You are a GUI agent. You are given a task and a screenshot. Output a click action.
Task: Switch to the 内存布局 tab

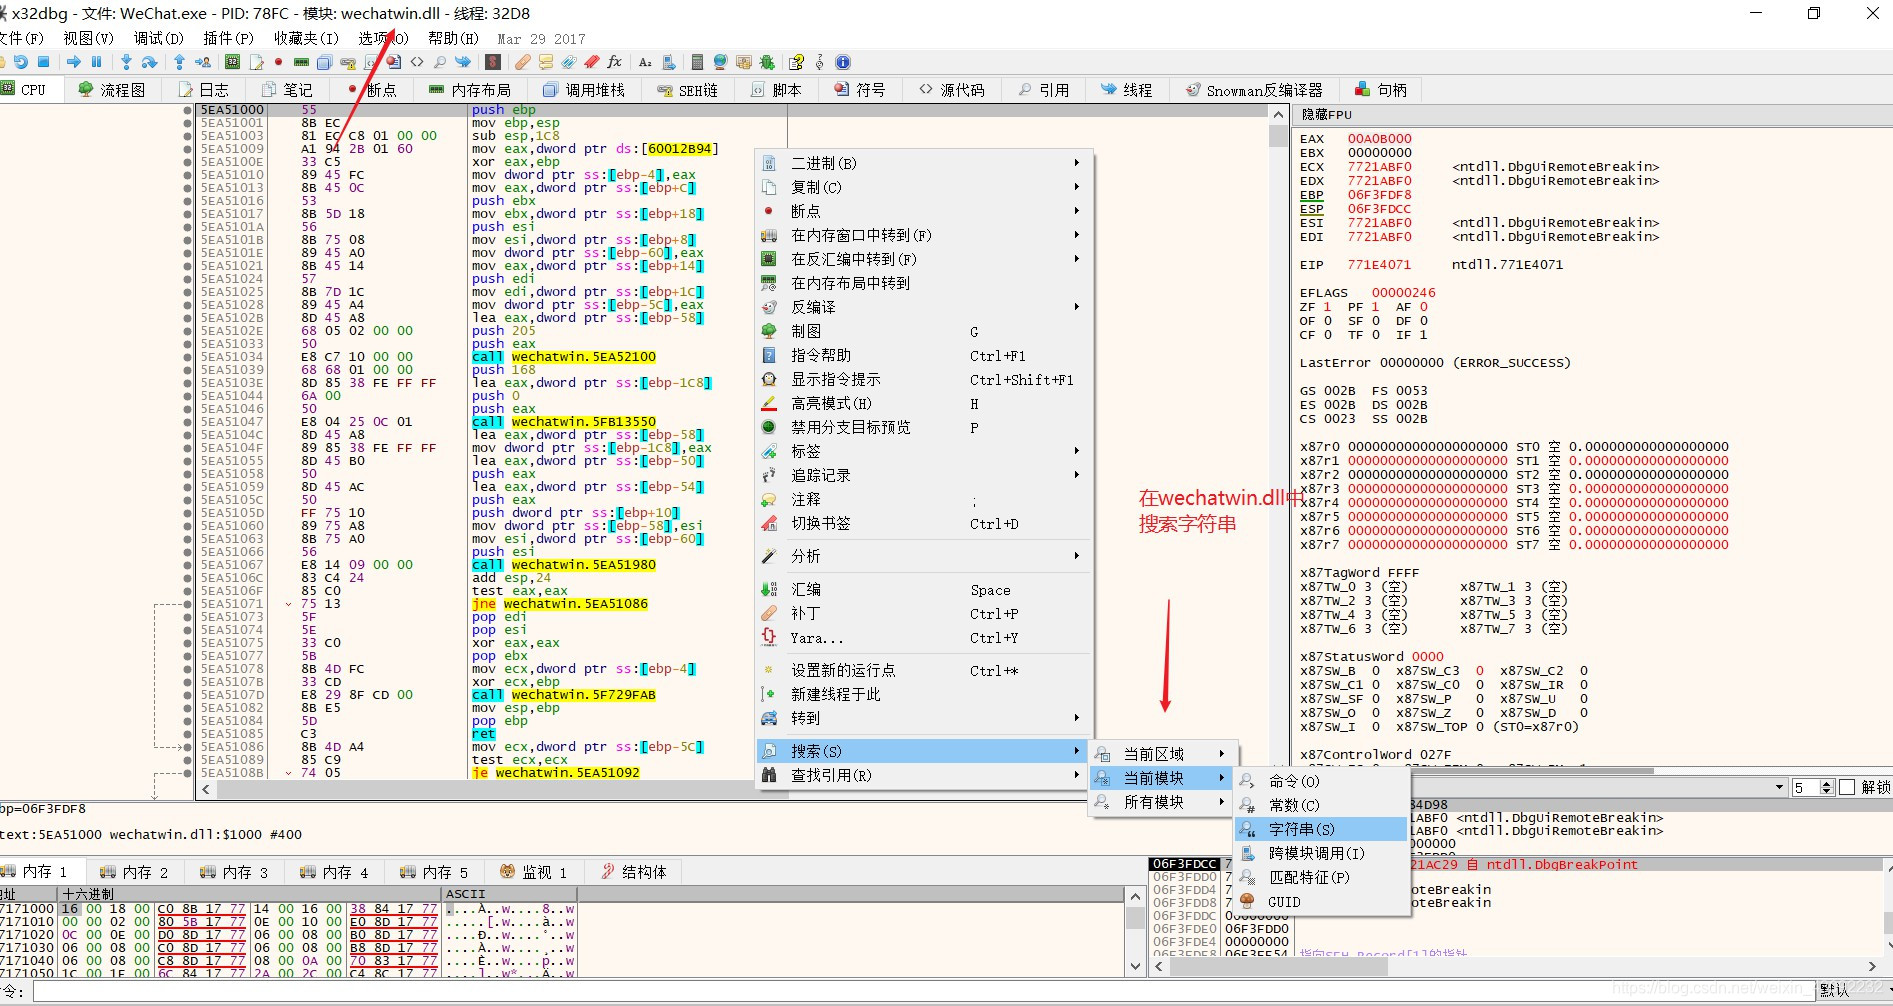point(469,90)
